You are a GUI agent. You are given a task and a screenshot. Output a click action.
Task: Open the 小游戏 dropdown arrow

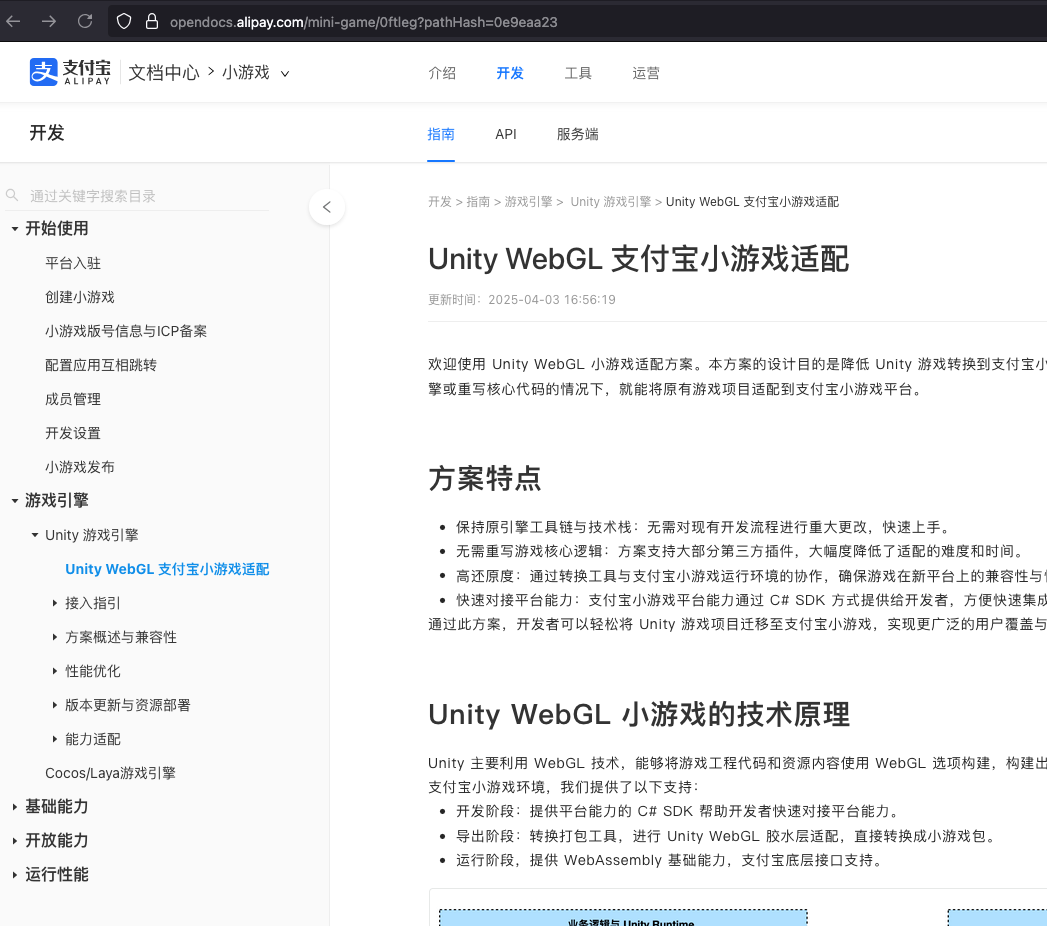pos(285,73)
